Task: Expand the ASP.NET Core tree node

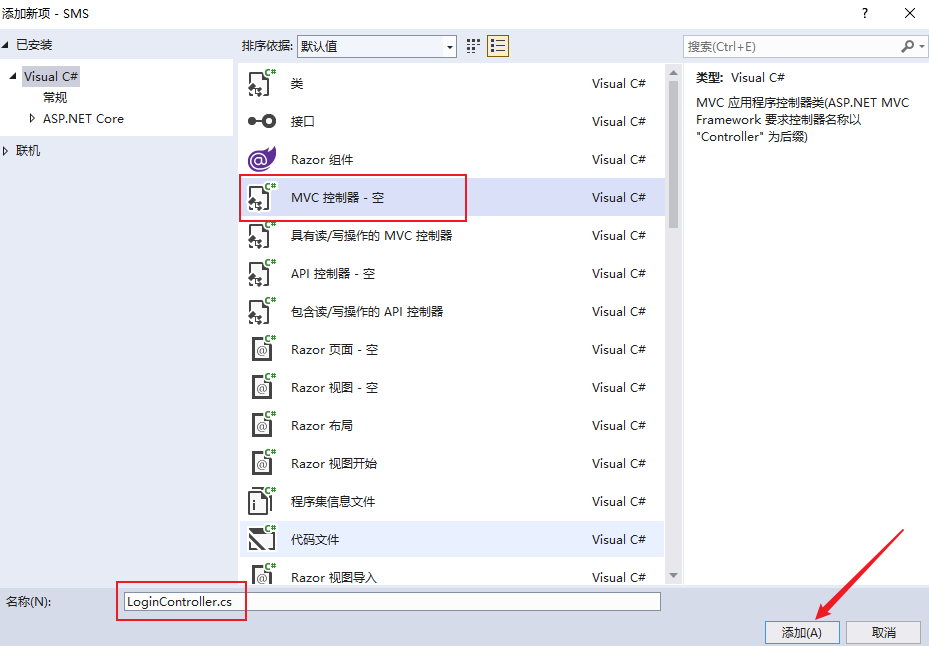Action: tap(32, 119)
